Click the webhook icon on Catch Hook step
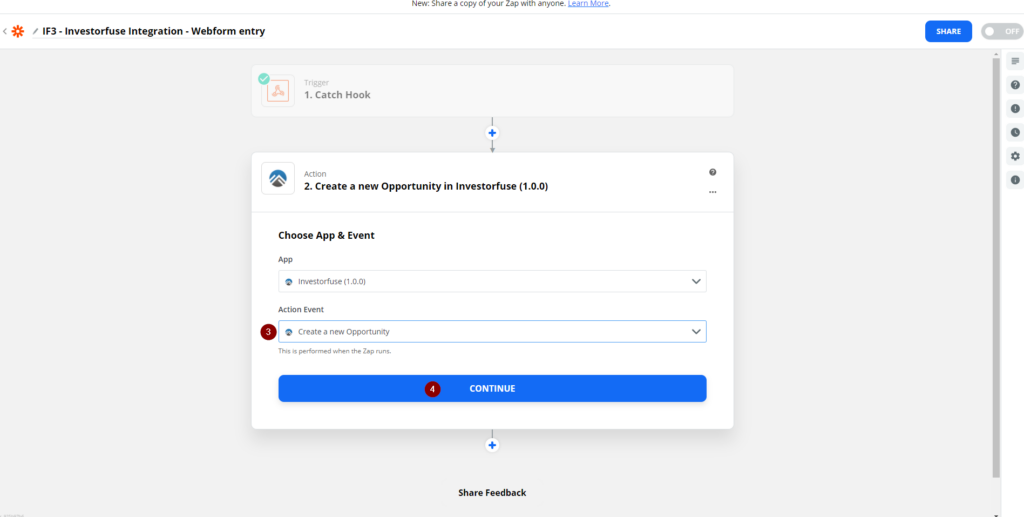 click(x=278, y=90)
